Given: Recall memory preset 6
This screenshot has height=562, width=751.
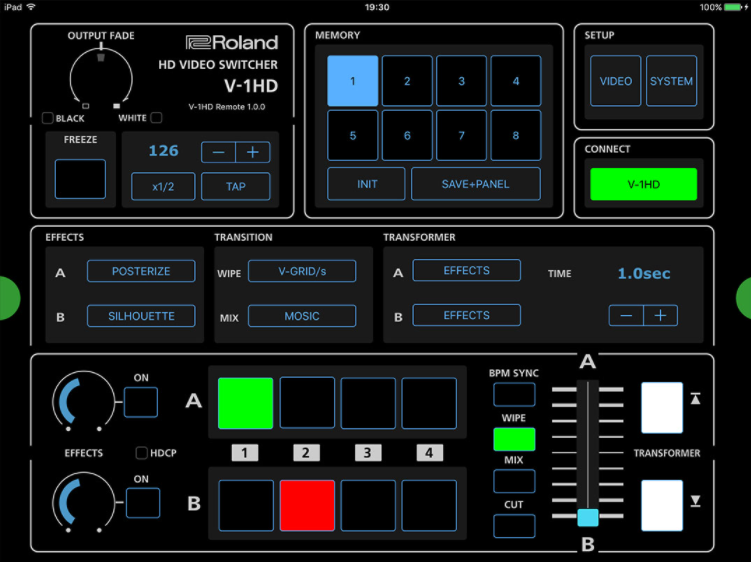Looking at the screenshot, I should (x=407, y=135).
